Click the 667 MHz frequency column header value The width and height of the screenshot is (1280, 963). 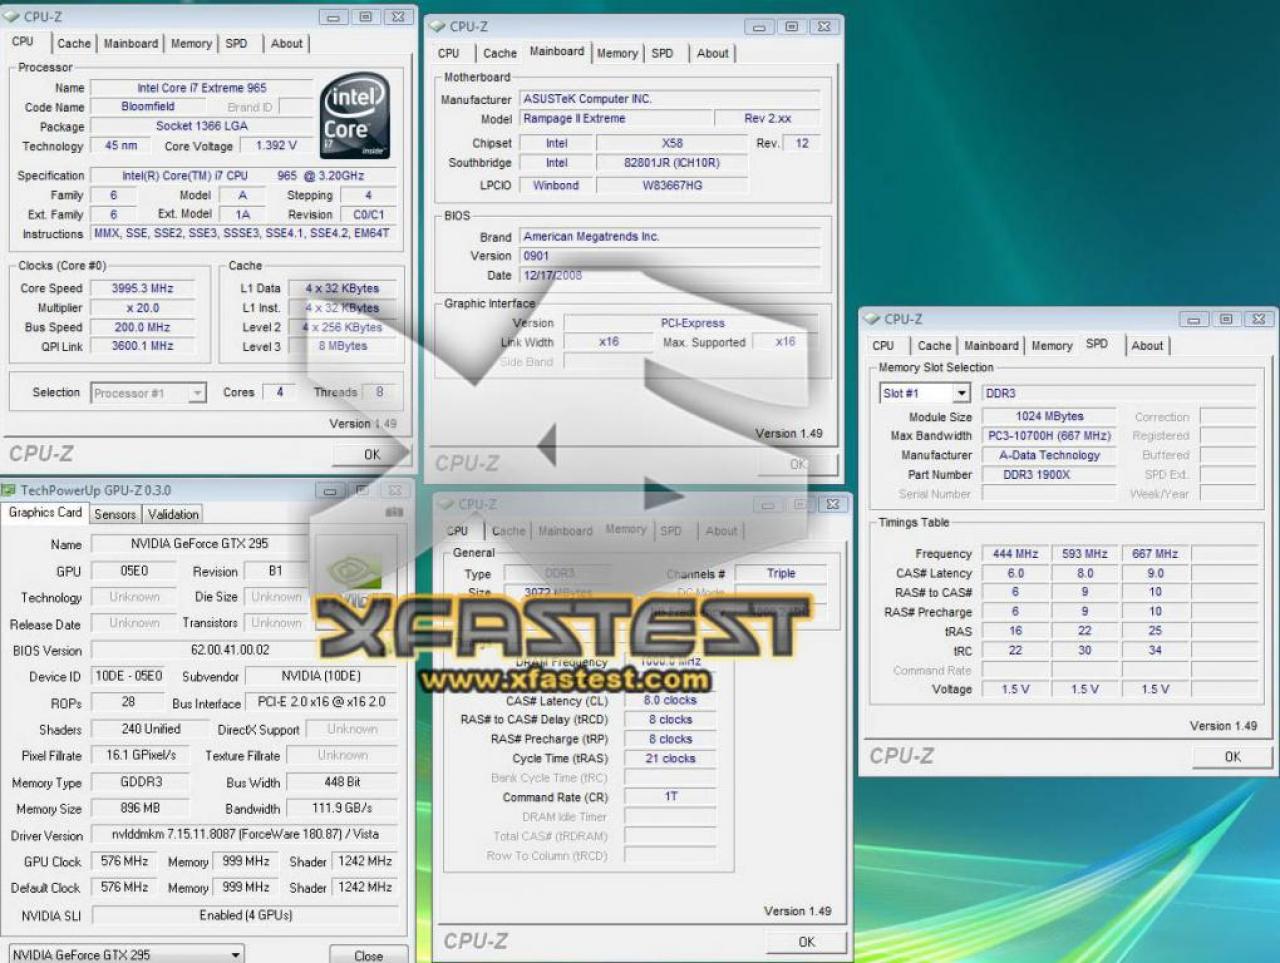[1155, 554]
